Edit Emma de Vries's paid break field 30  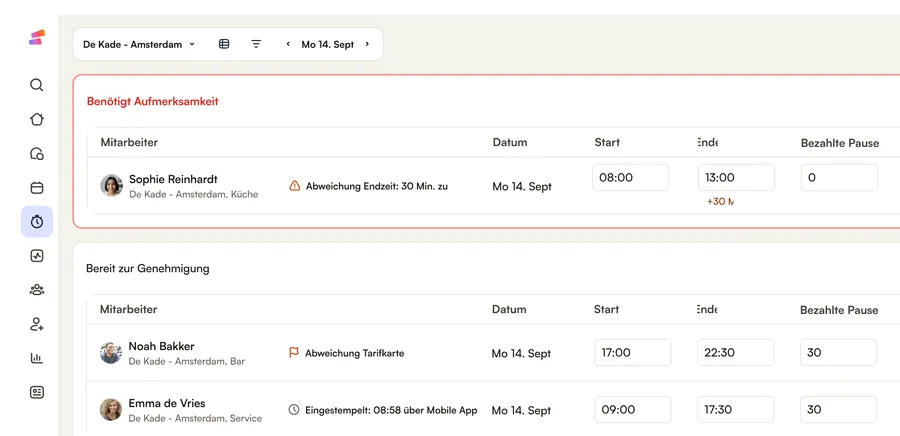click(839, 410)
